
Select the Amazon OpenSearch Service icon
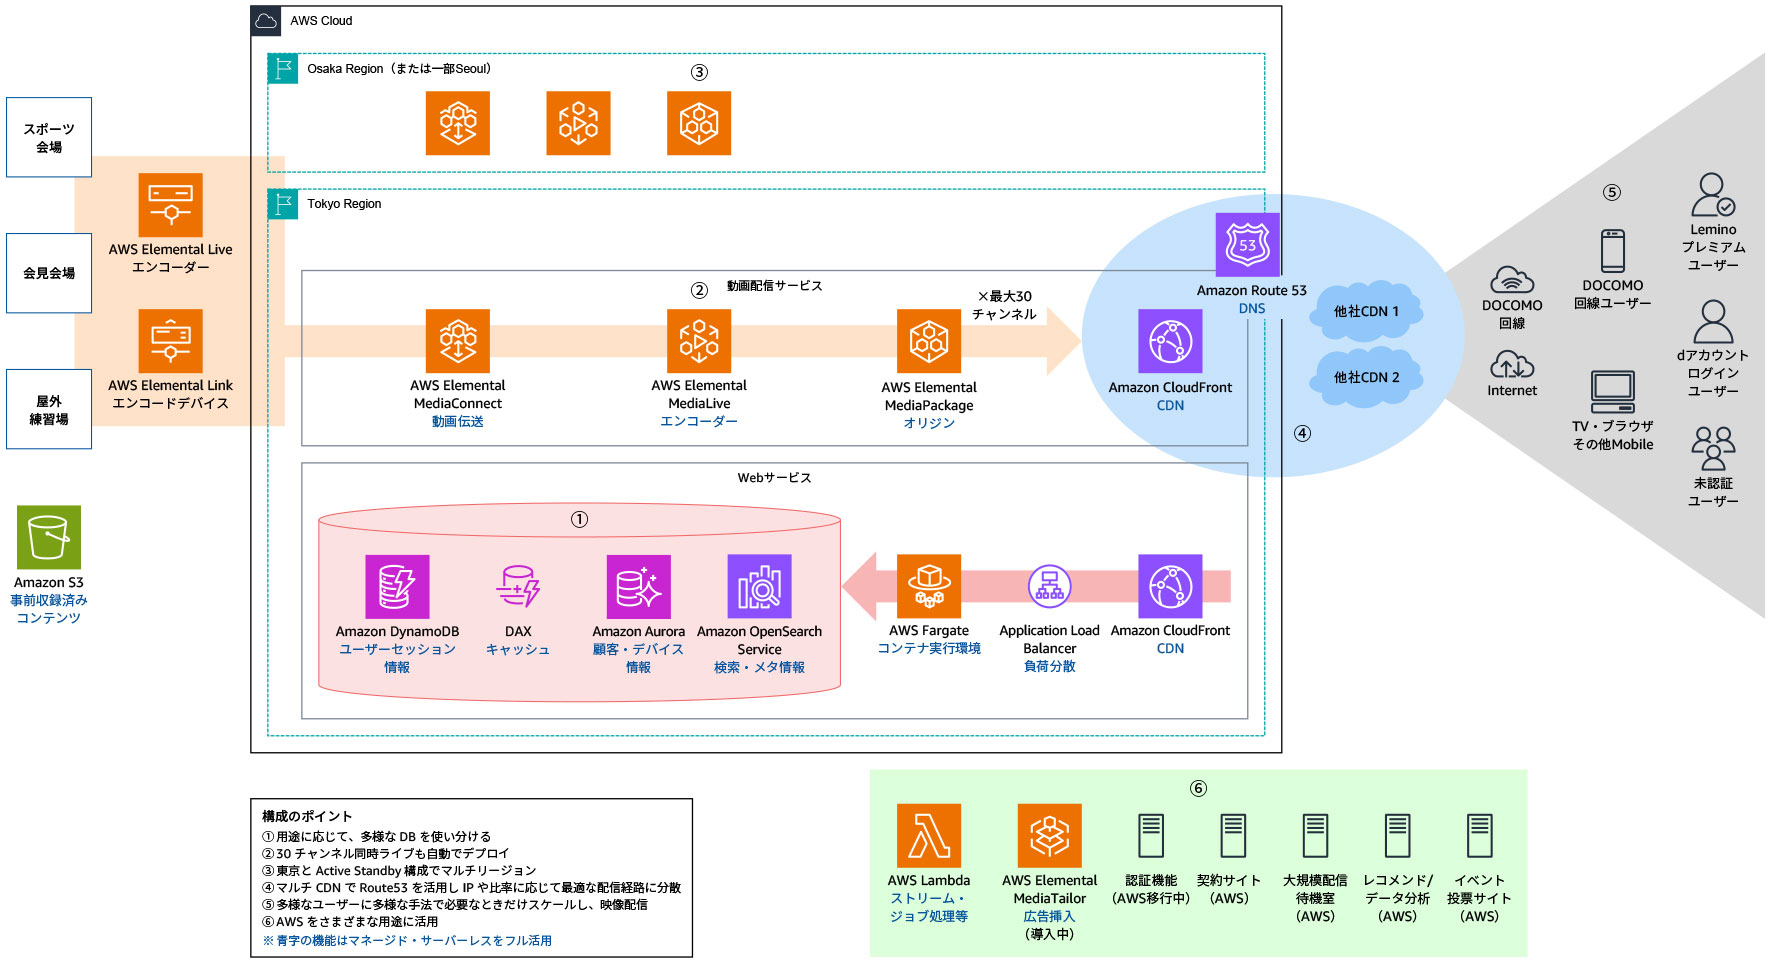759,587
